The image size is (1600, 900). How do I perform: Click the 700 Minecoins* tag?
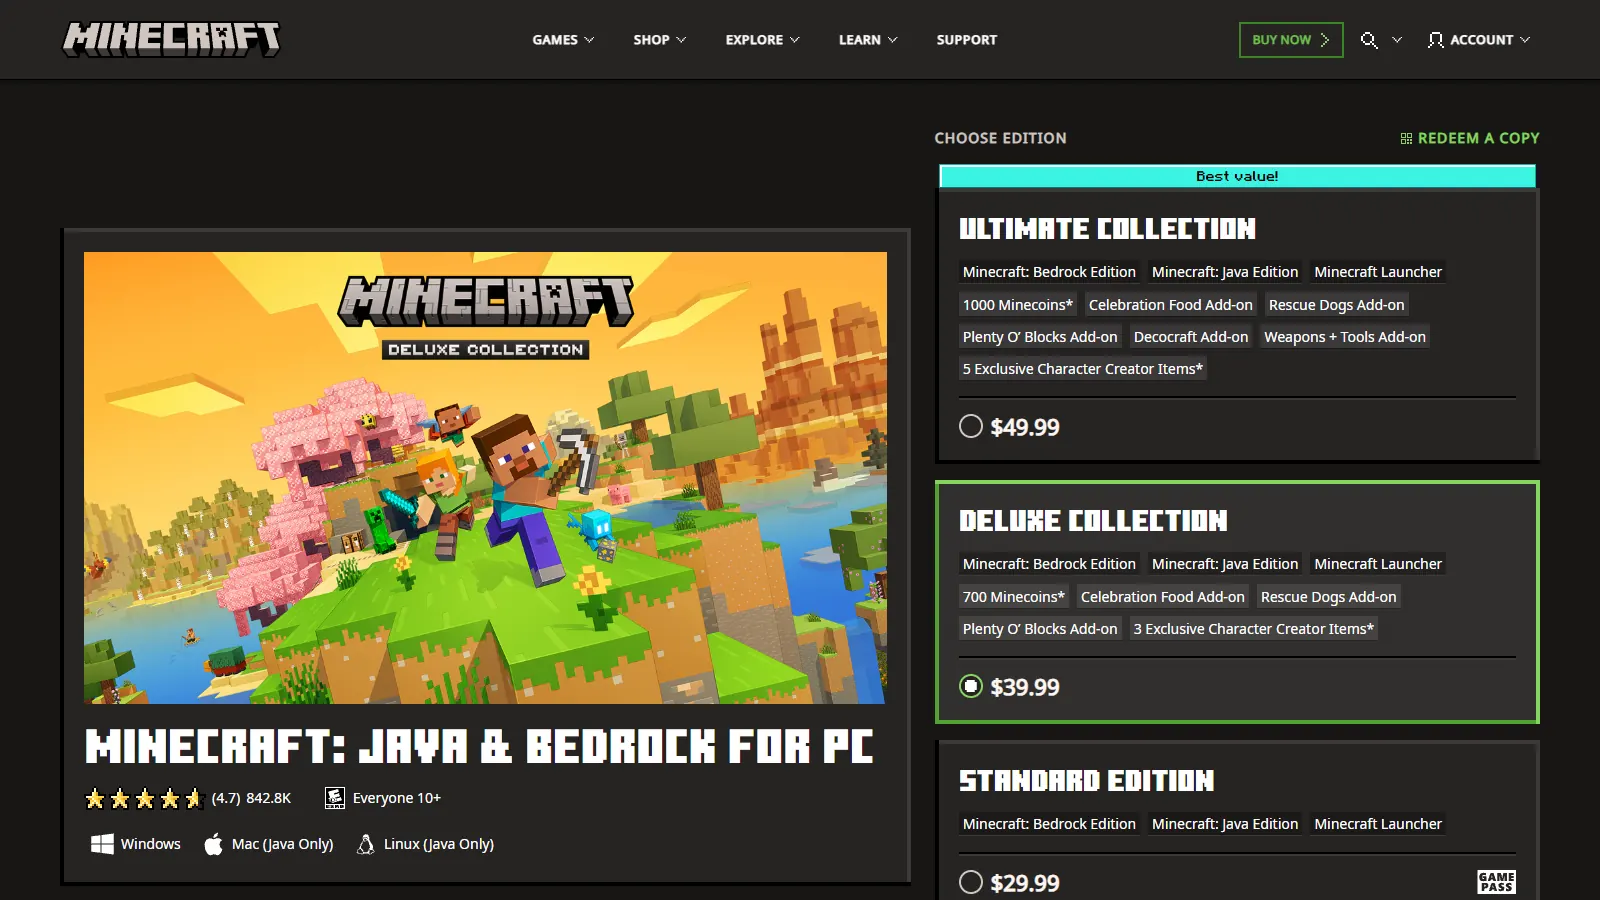pyautogui.click(x=1013, y=597)
